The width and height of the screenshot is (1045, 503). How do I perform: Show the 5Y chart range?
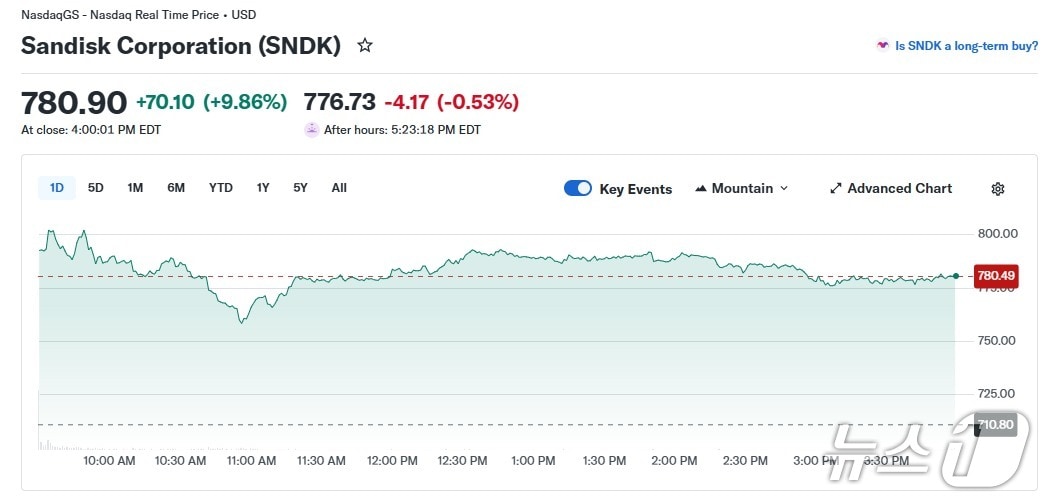pyautogui.click(x=300, y=187)
